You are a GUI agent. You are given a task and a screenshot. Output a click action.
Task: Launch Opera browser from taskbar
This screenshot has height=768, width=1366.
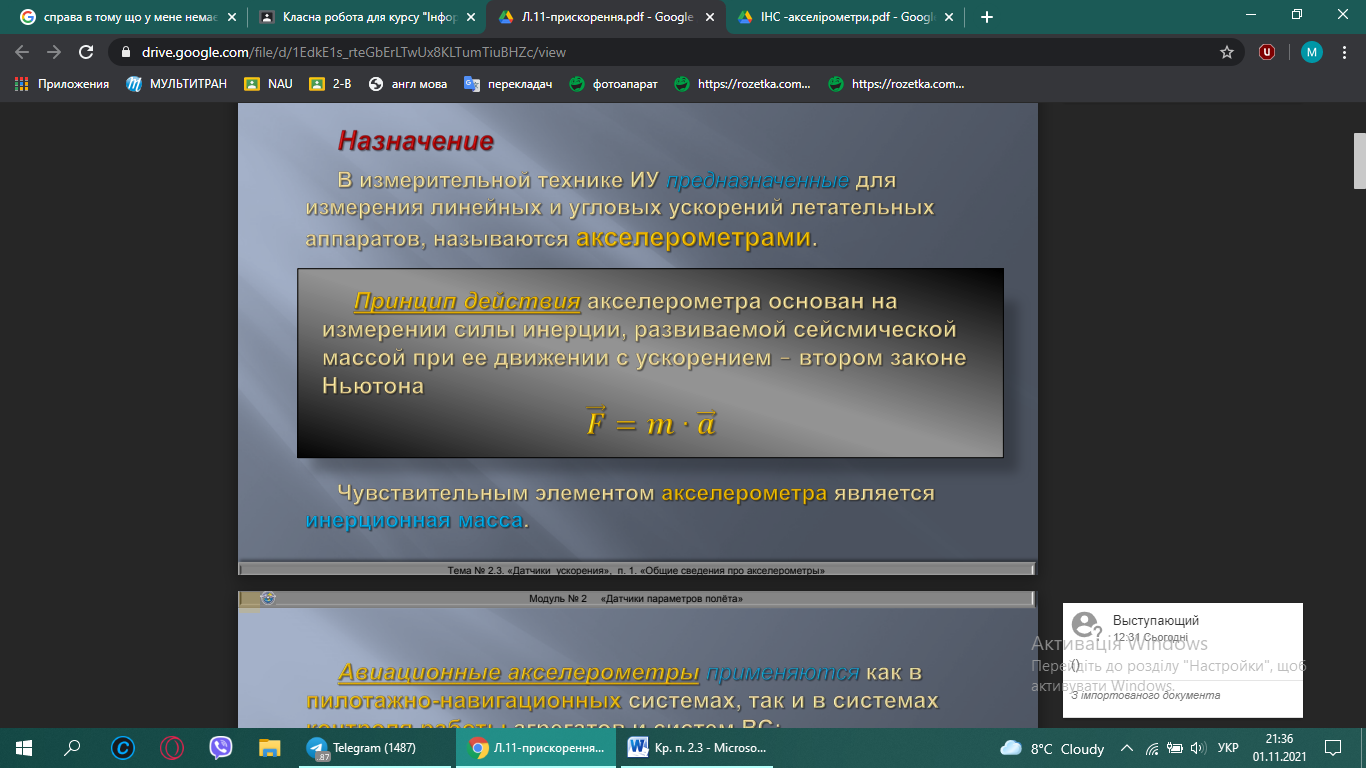[x=172, y=747]
